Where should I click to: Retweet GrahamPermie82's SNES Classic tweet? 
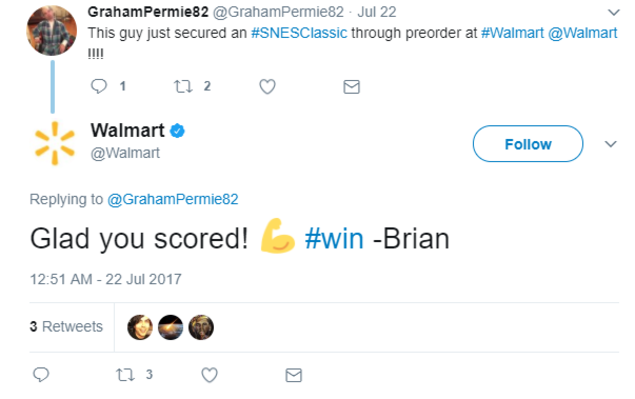[183, 86]
